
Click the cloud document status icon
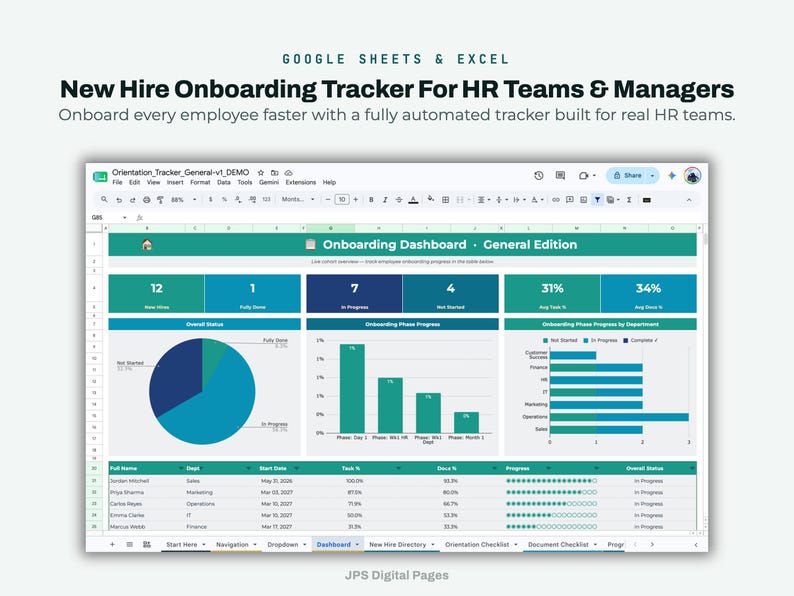coord(289,173)
